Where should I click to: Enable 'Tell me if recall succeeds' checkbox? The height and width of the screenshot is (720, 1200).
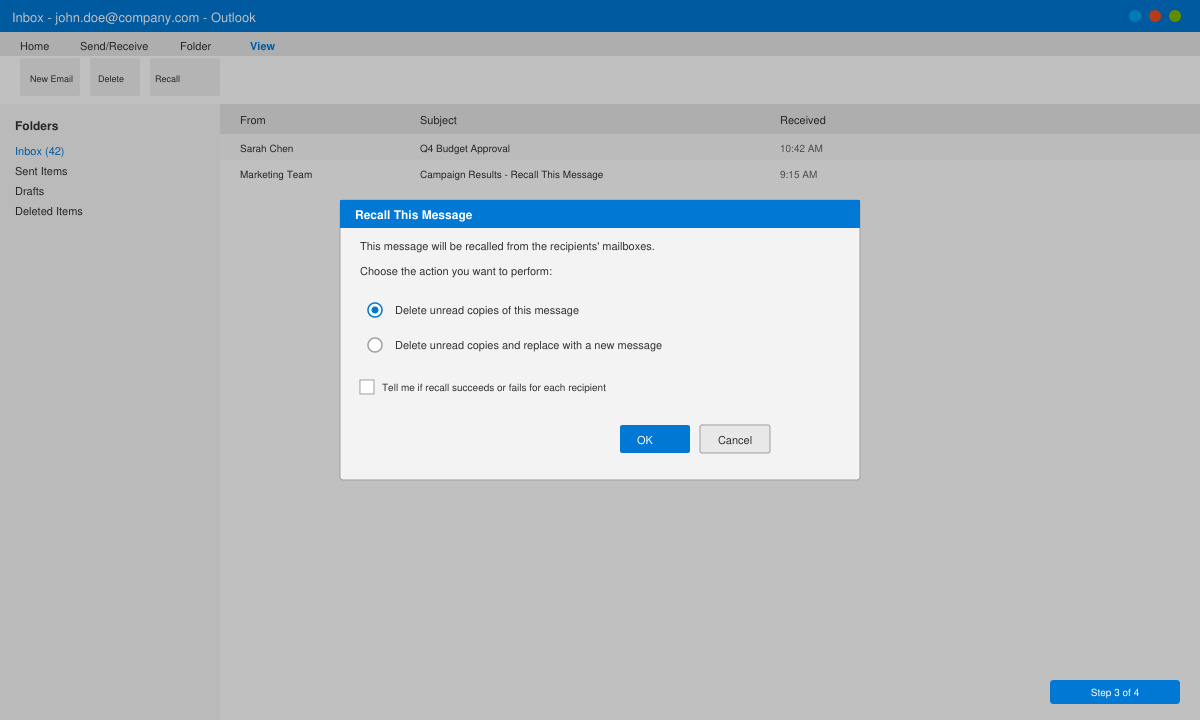367,387
